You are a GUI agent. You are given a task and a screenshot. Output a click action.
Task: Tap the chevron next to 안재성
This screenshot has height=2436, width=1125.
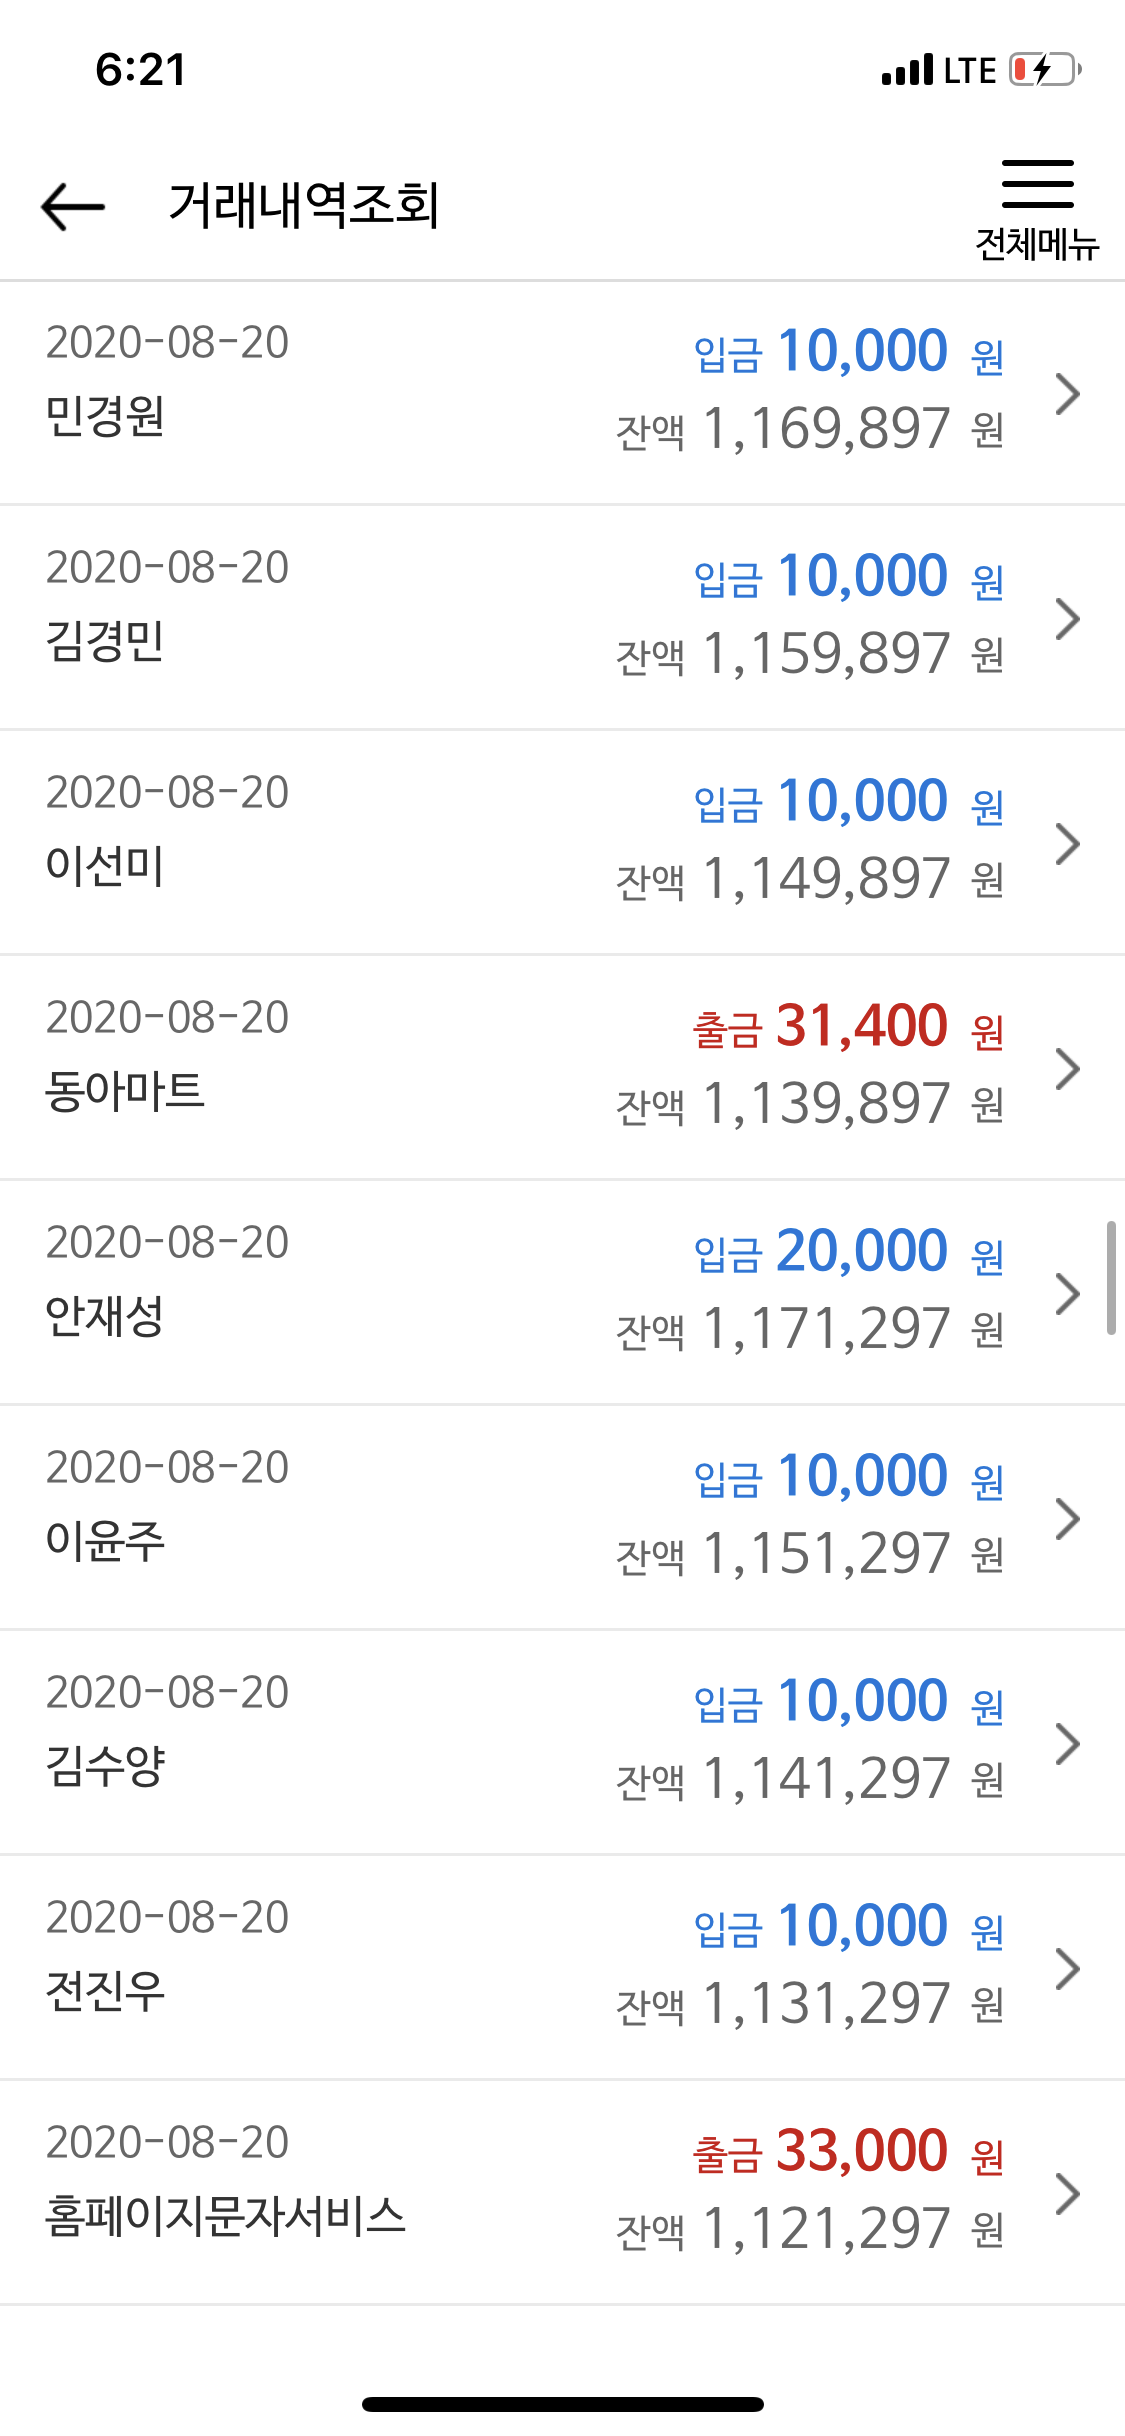(1068, 1294)
